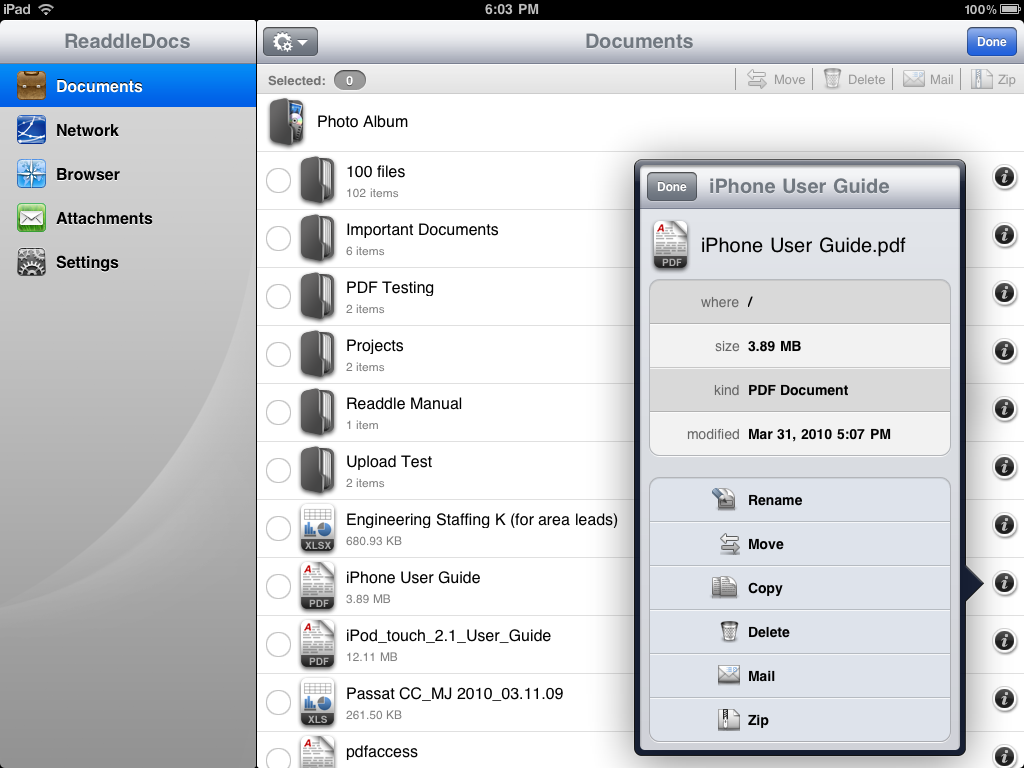1024x768 pixels.
Task: Choose Rename in the file popover
Action: [799, 500]
